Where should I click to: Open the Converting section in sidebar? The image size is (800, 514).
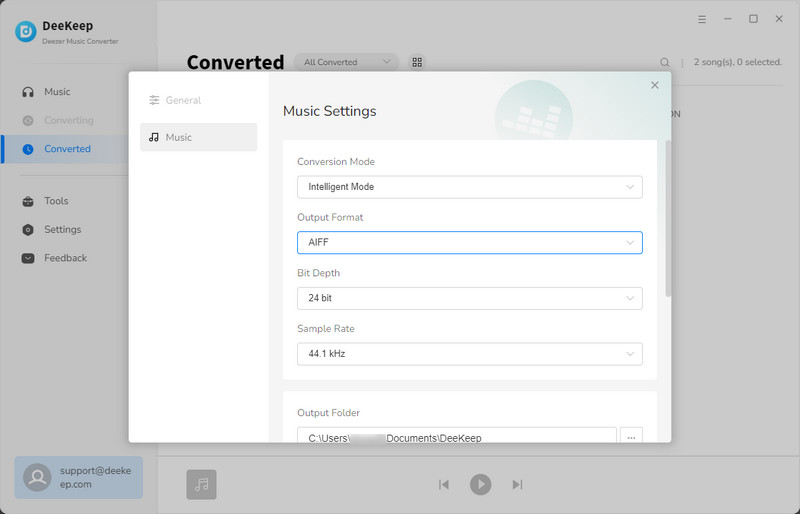pyautogui.click(x=68, y=120)
